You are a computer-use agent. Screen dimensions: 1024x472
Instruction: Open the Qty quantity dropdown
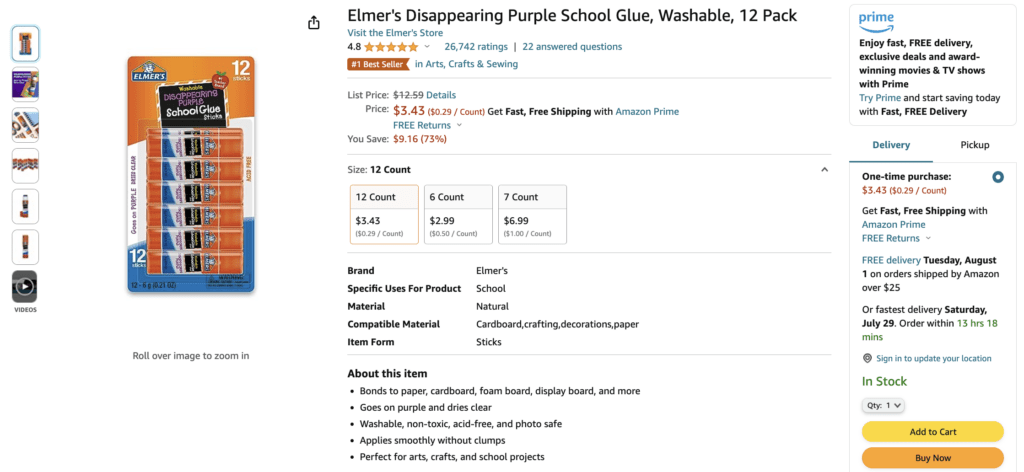(x=883, y=405)
